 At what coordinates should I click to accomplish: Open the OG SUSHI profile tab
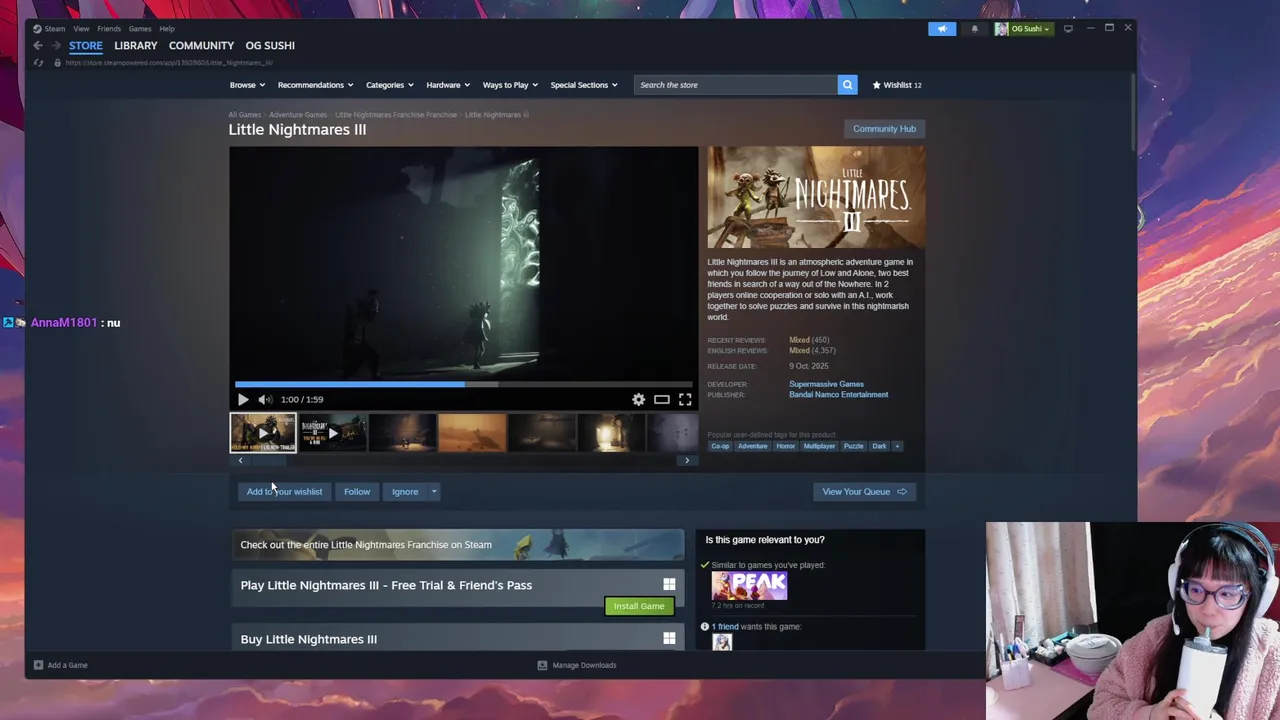270,45
